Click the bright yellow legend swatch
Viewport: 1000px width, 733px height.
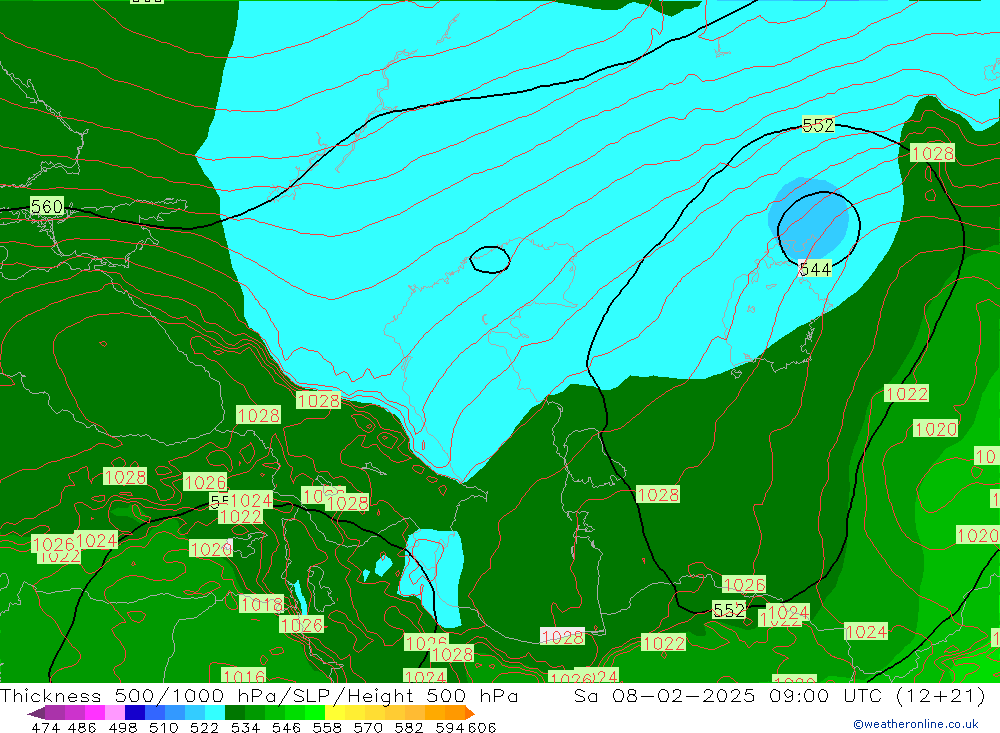point(335,713)
